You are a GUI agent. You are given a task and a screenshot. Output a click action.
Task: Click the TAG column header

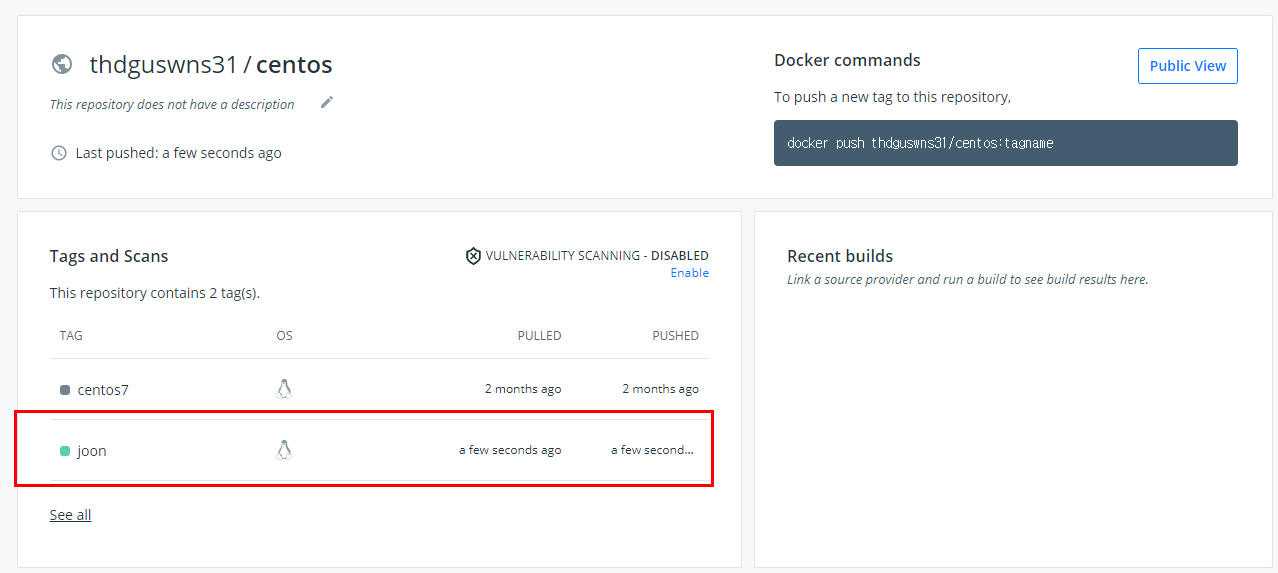pyautogui.click(x=71, y=335)
